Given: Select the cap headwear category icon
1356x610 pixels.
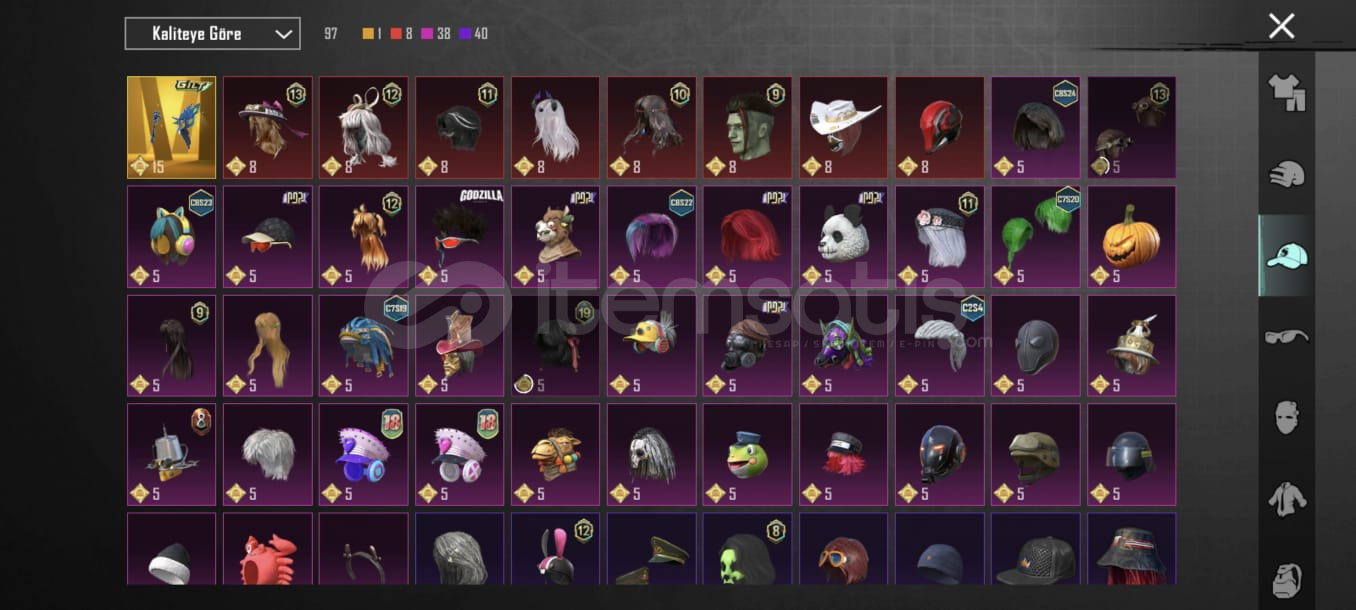Looking at the screenshot, I should click(1287, 256).
